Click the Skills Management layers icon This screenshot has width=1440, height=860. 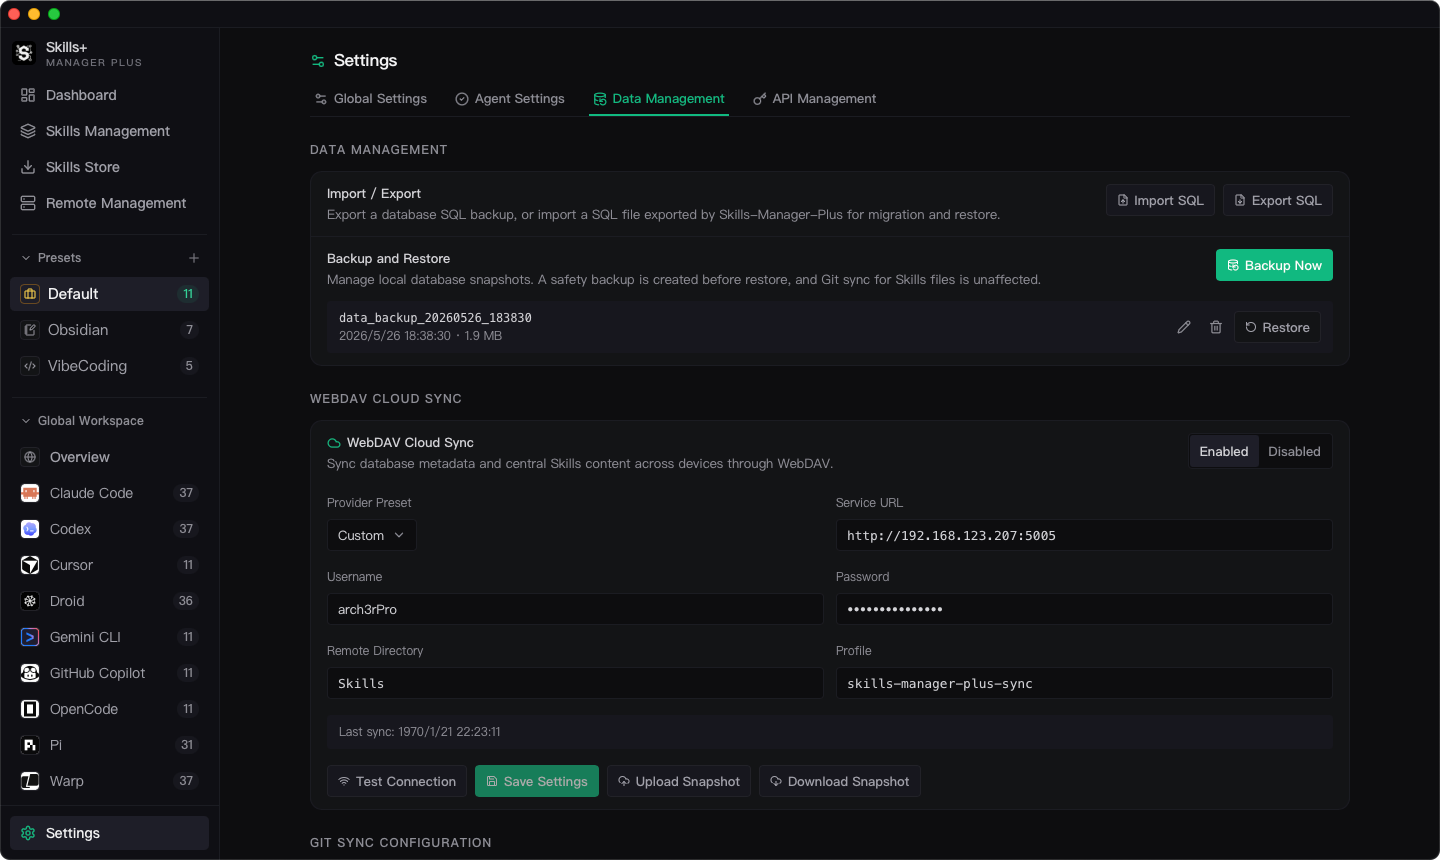[x=28, y=131]
